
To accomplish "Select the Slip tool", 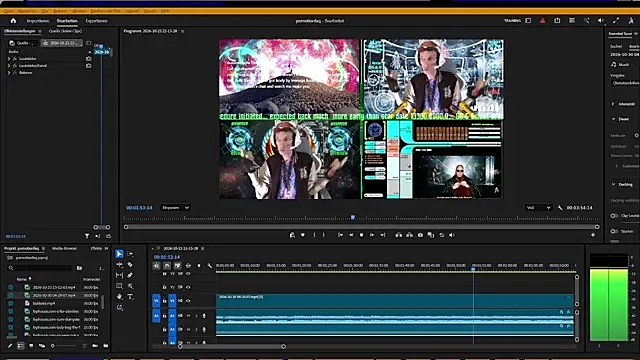I will click(119, 276).
